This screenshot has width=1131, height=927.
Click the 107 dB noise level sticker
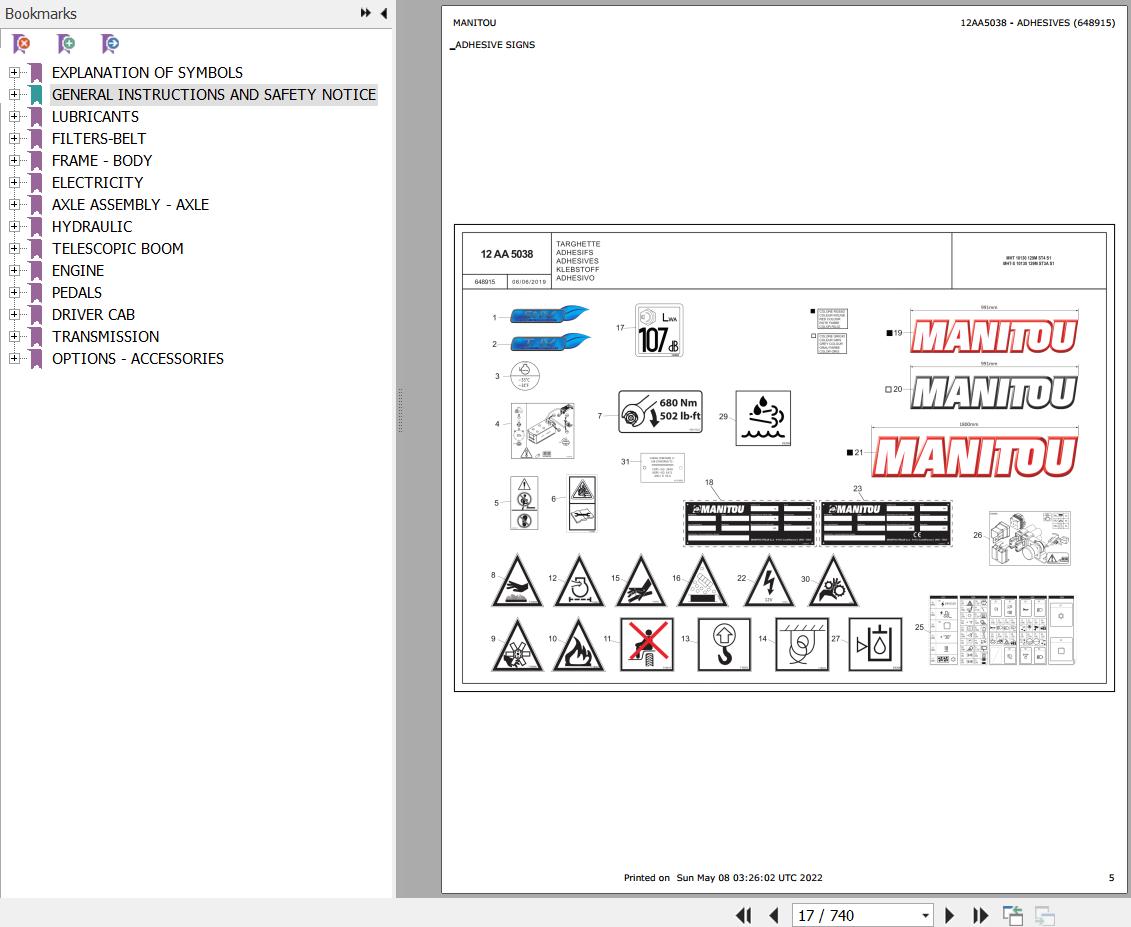click(659, 330)
